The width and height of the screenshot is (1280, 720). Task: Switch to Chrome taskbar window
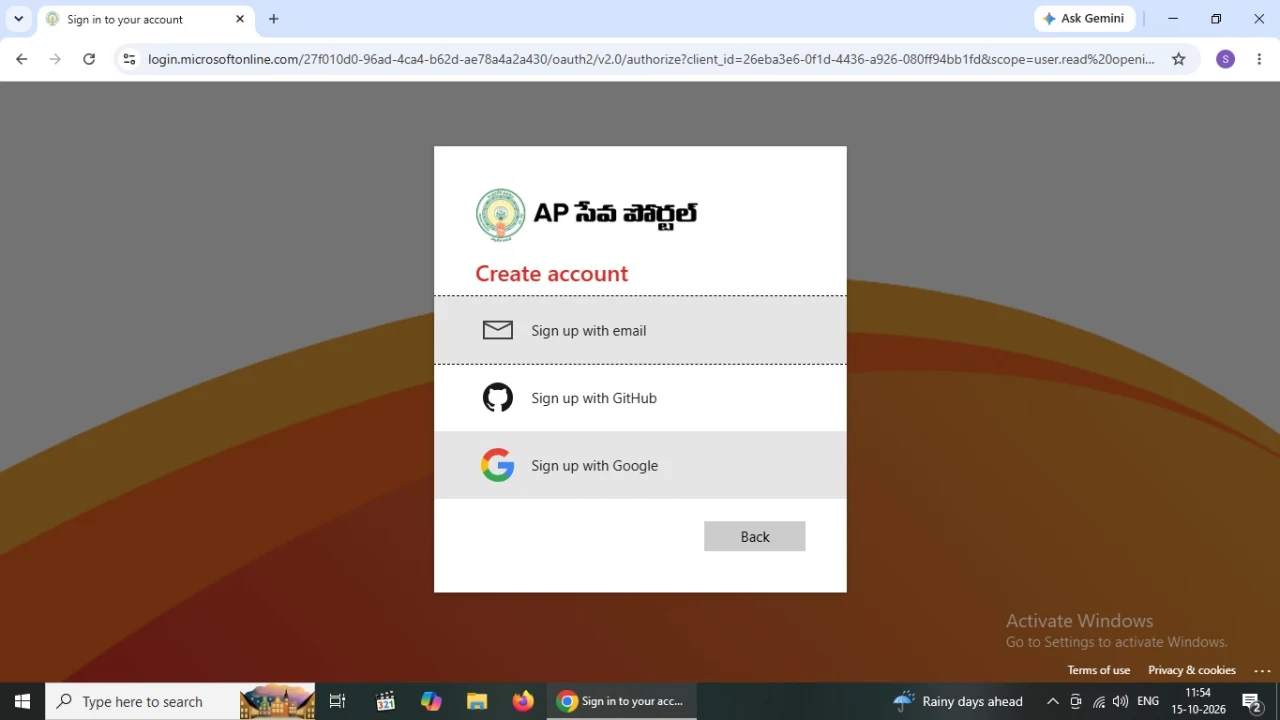coord(621,701)
